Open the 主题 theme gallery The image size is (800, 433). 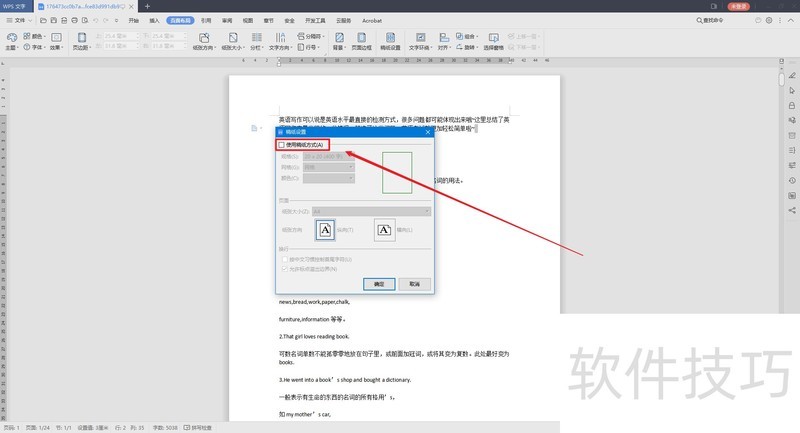[11, 41]
